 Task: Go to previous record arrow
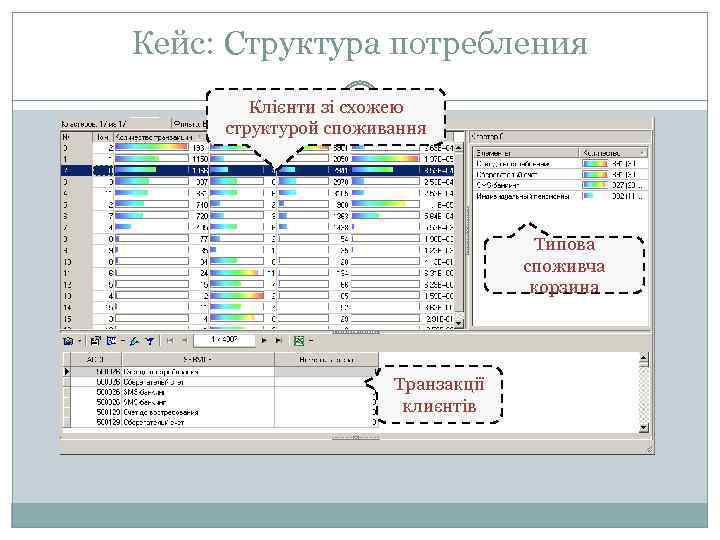click(x=185, y=340)
